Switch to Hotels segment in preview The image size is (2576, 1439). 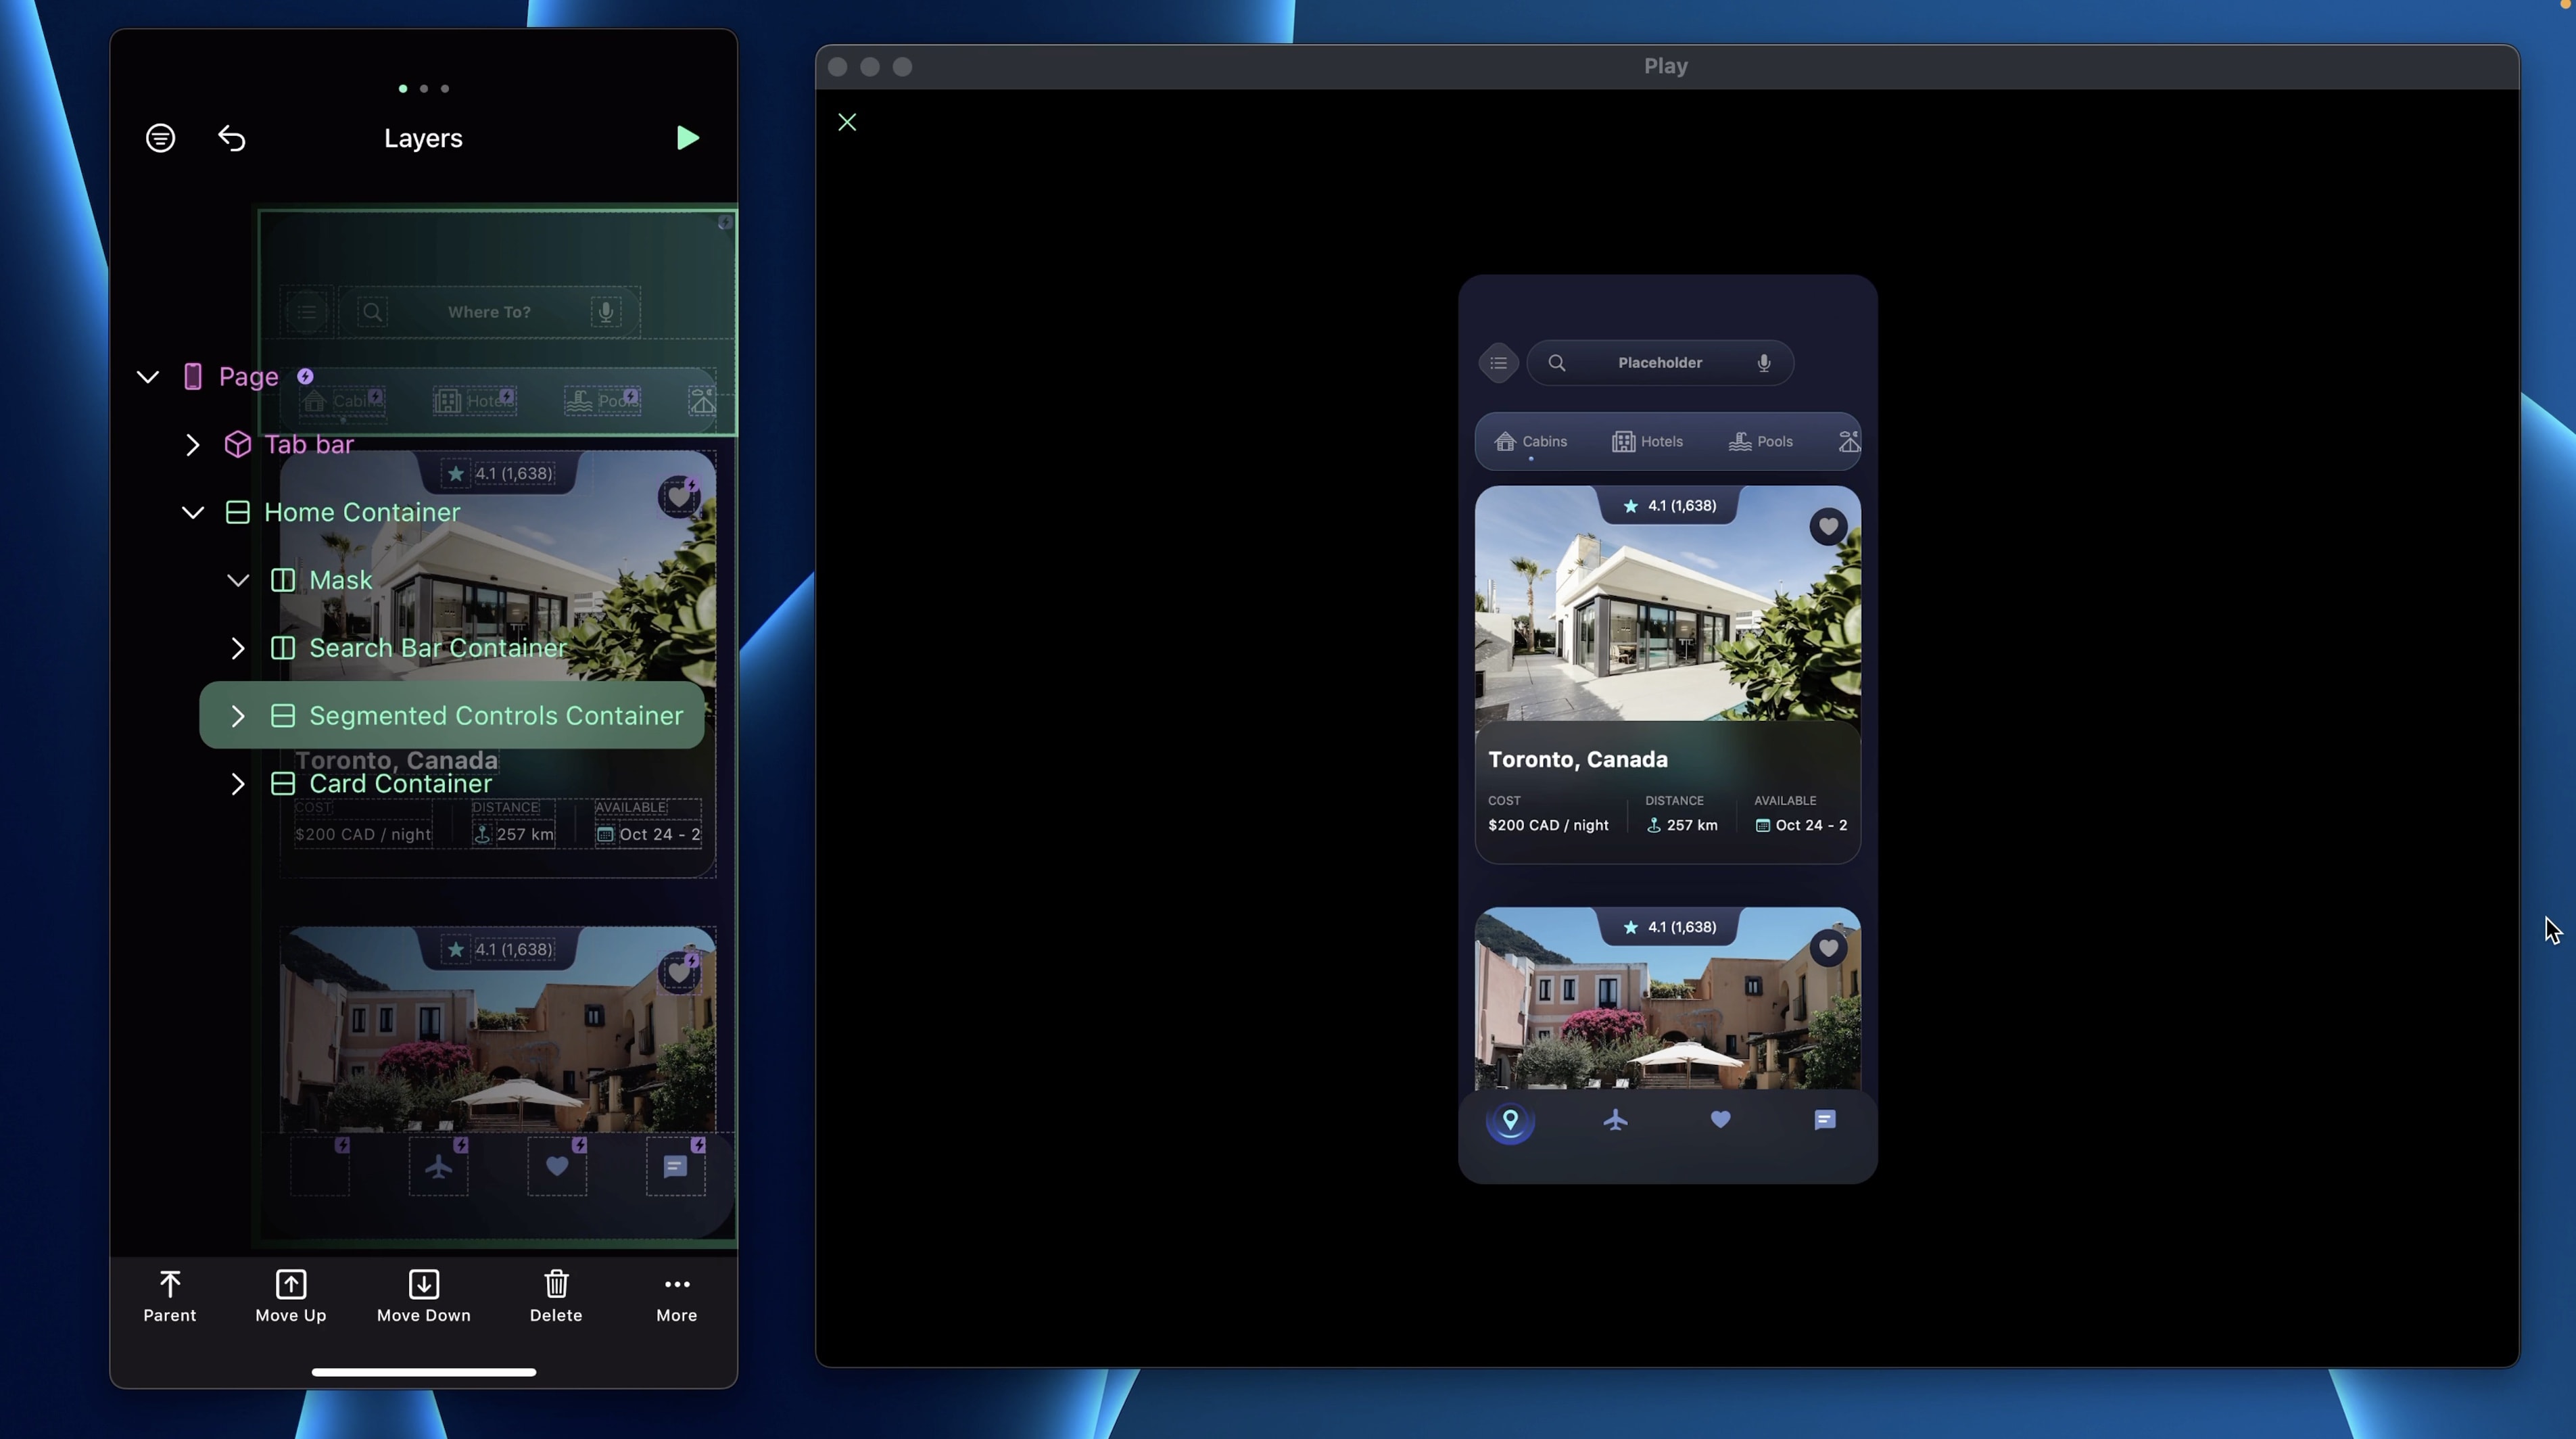point(1647,441)
